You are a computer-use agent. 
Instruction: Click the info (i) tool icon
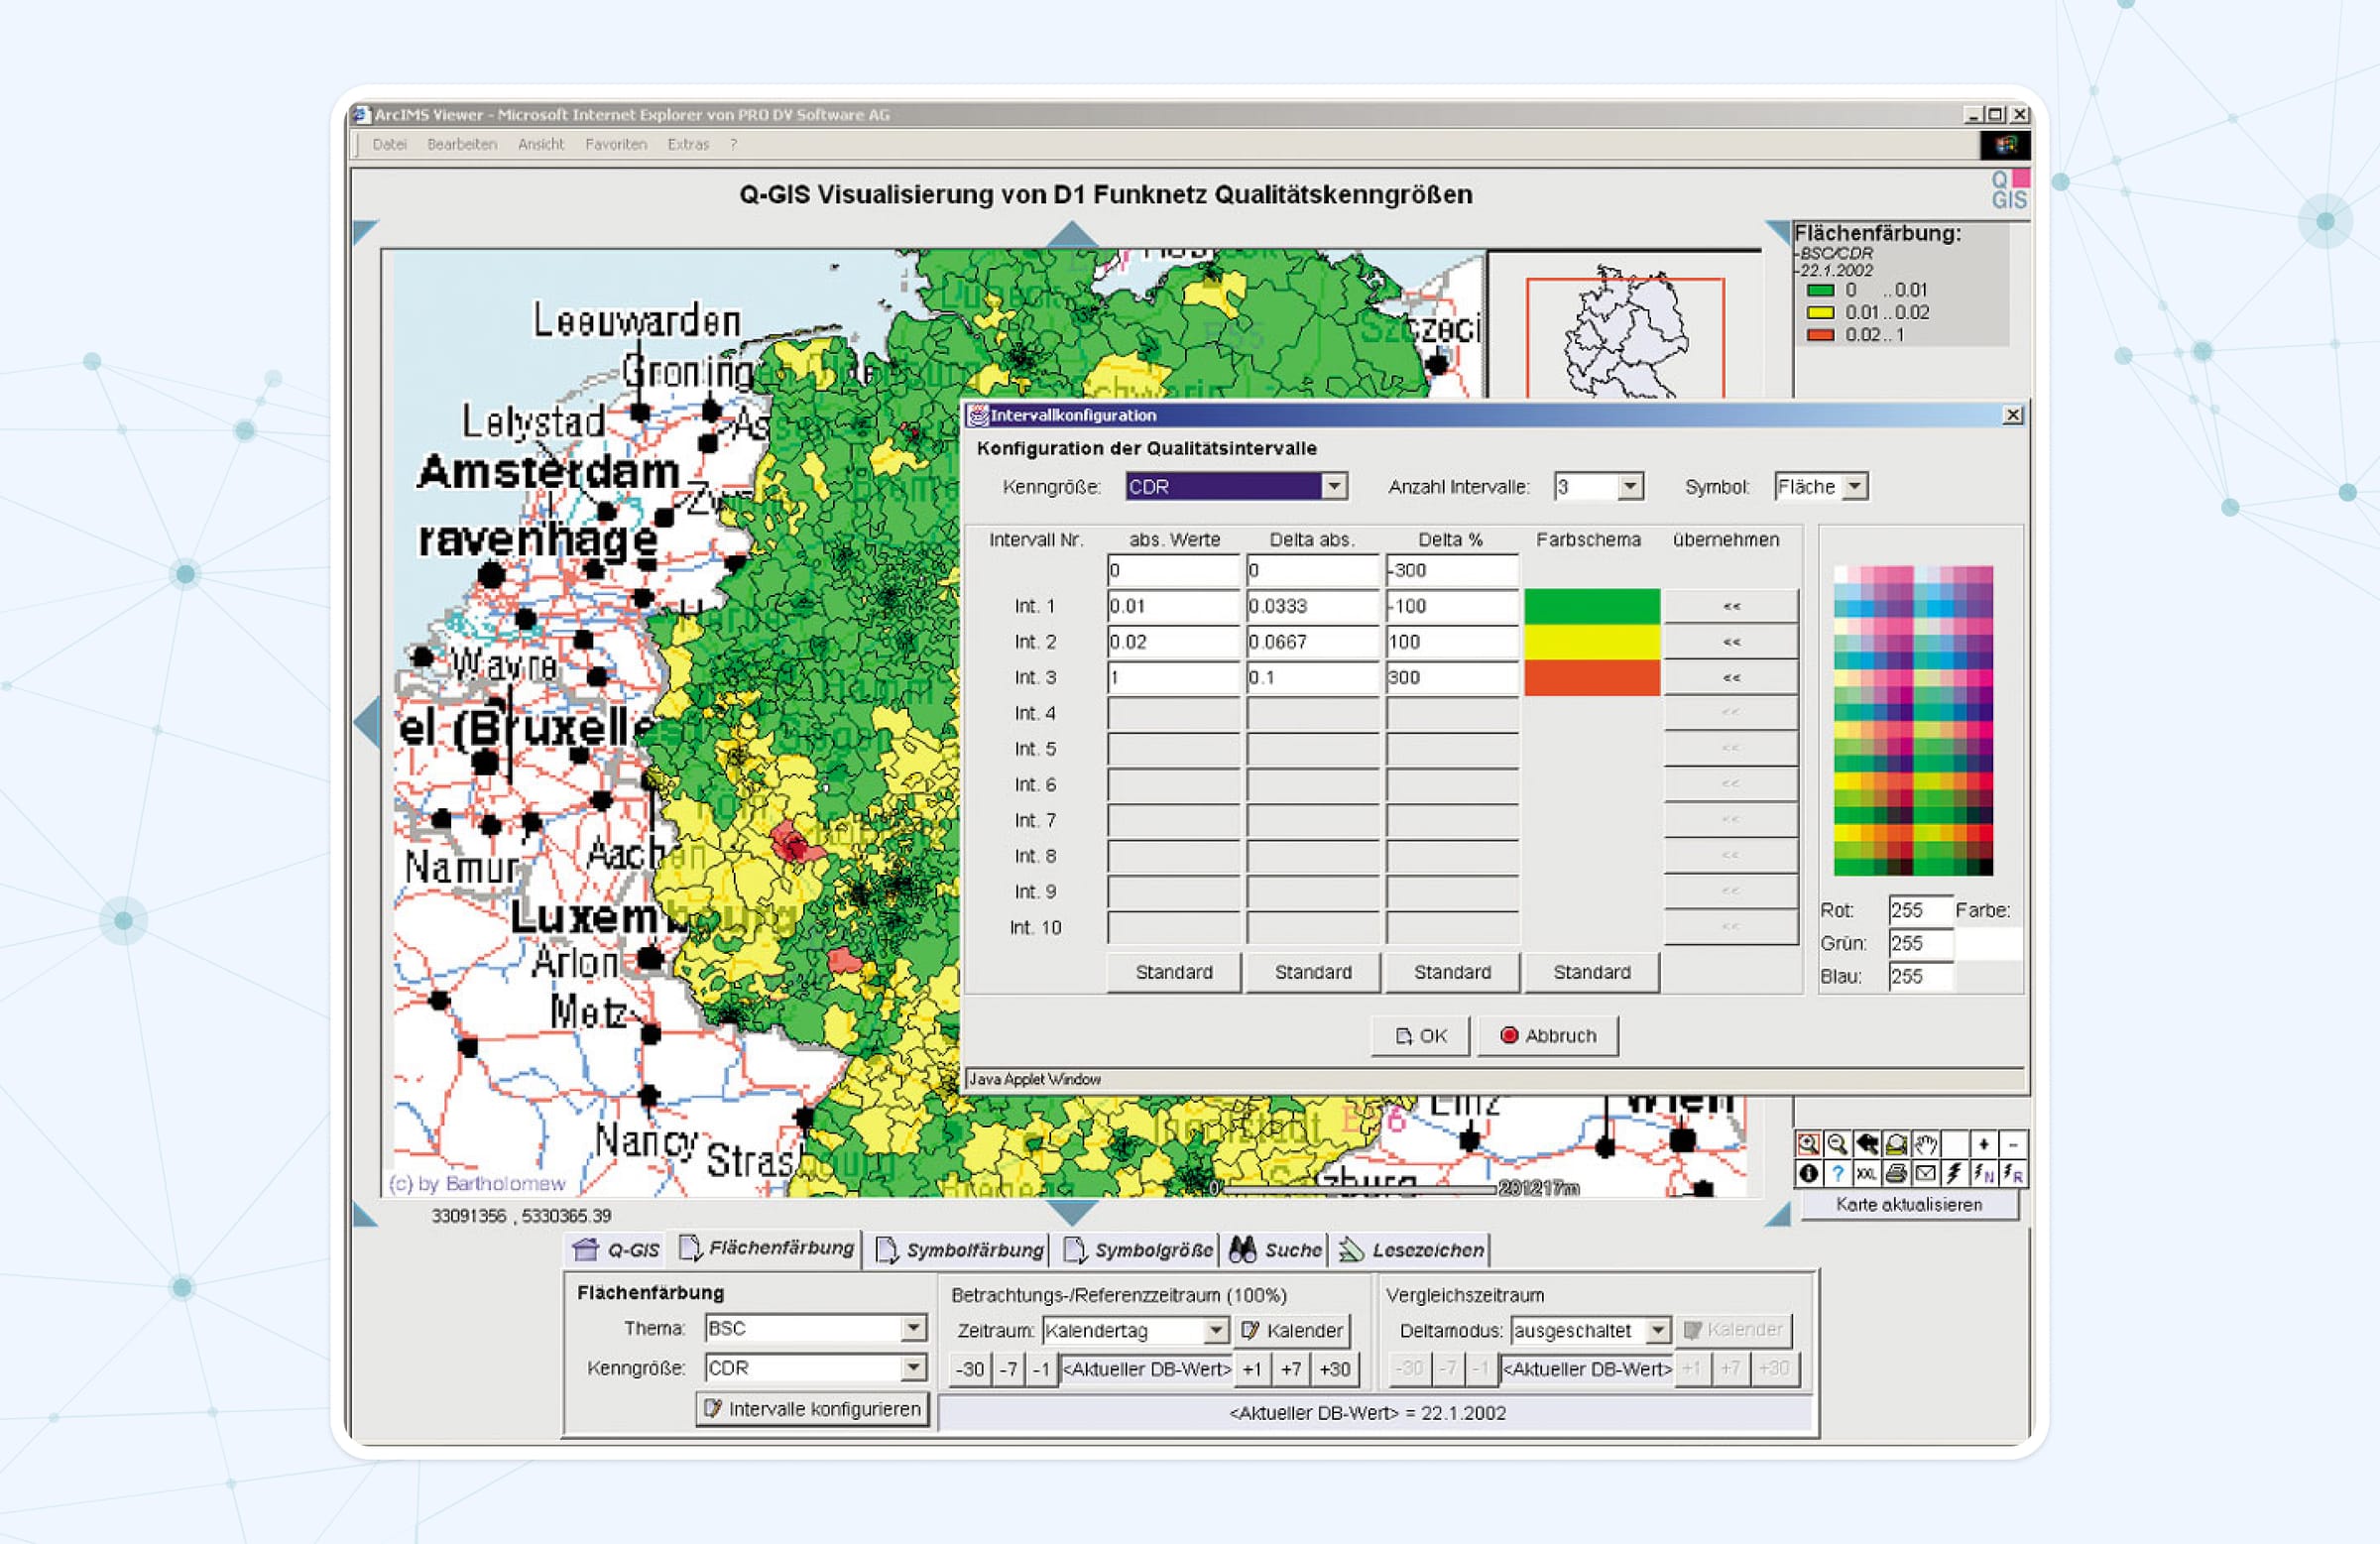1808,1174
